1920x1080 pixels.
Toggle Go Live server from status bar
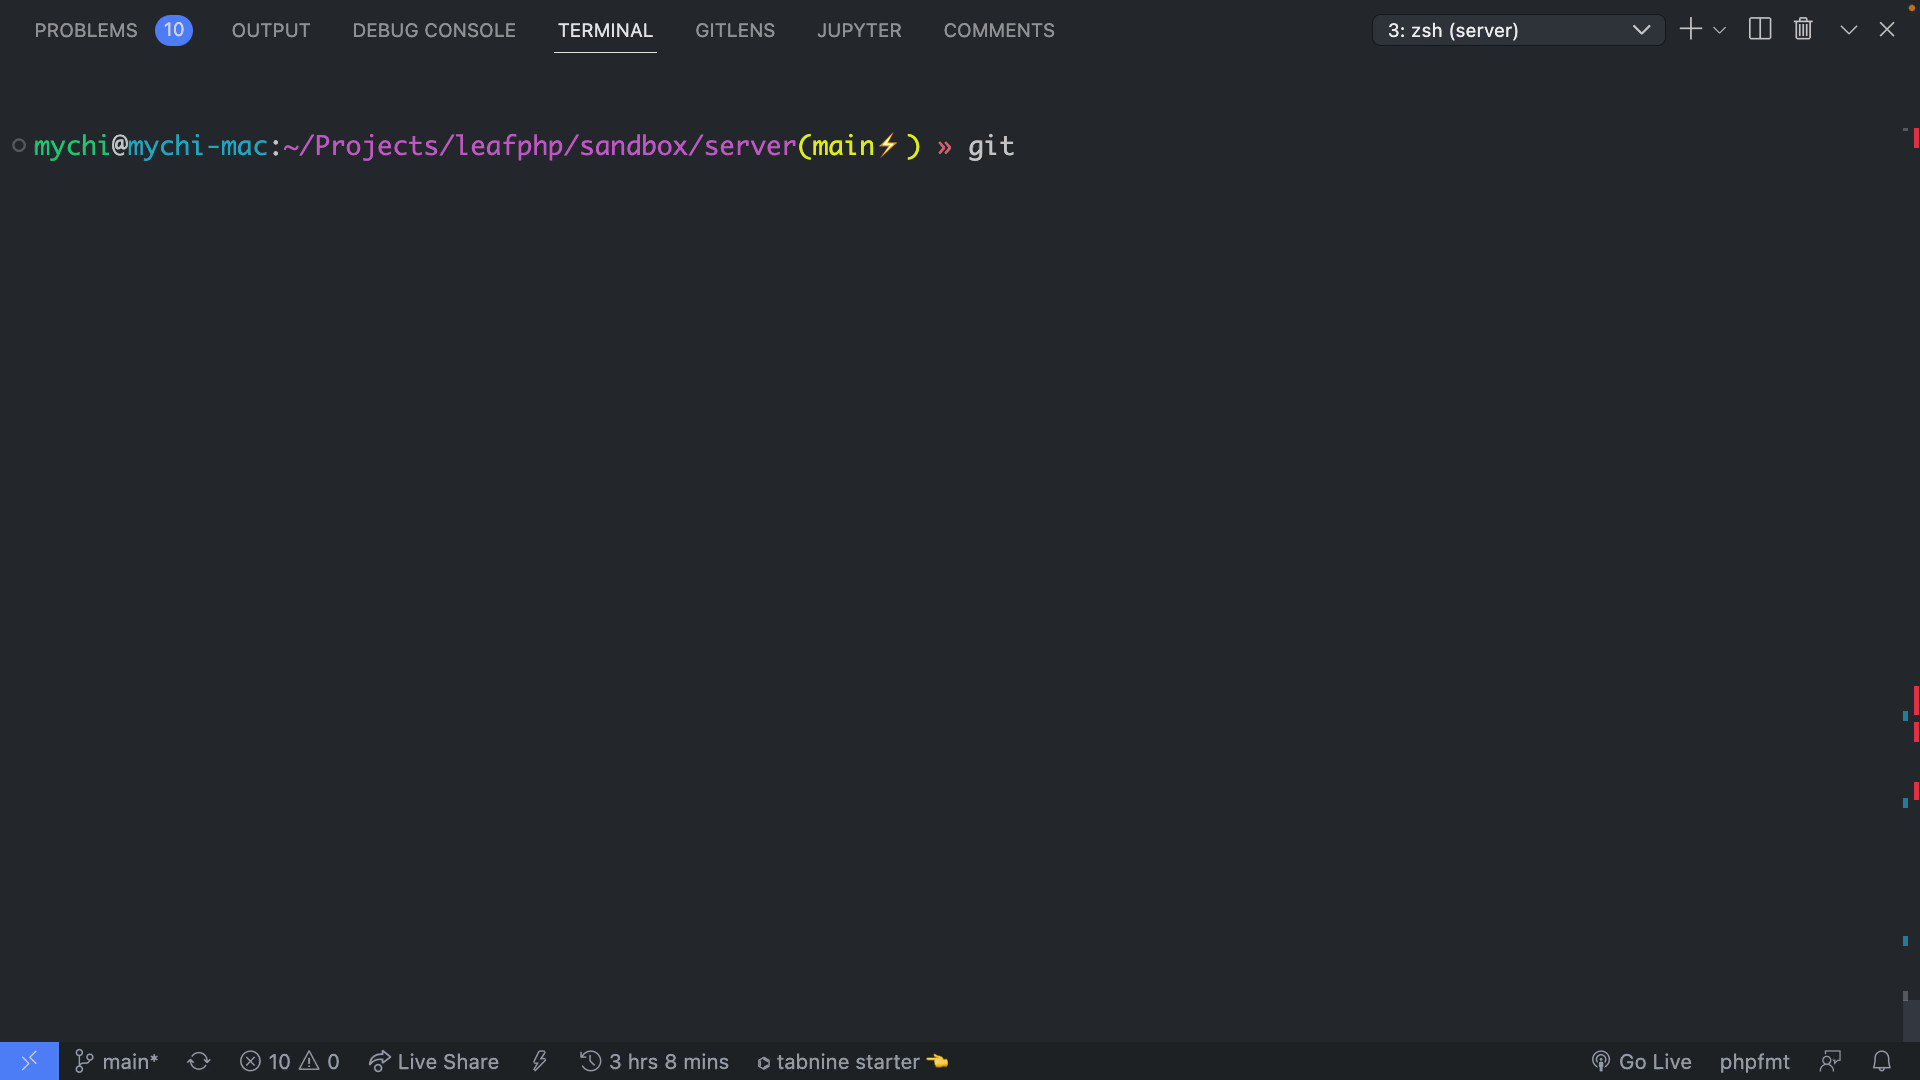pyautogui.click(x=1640, y=1062)
